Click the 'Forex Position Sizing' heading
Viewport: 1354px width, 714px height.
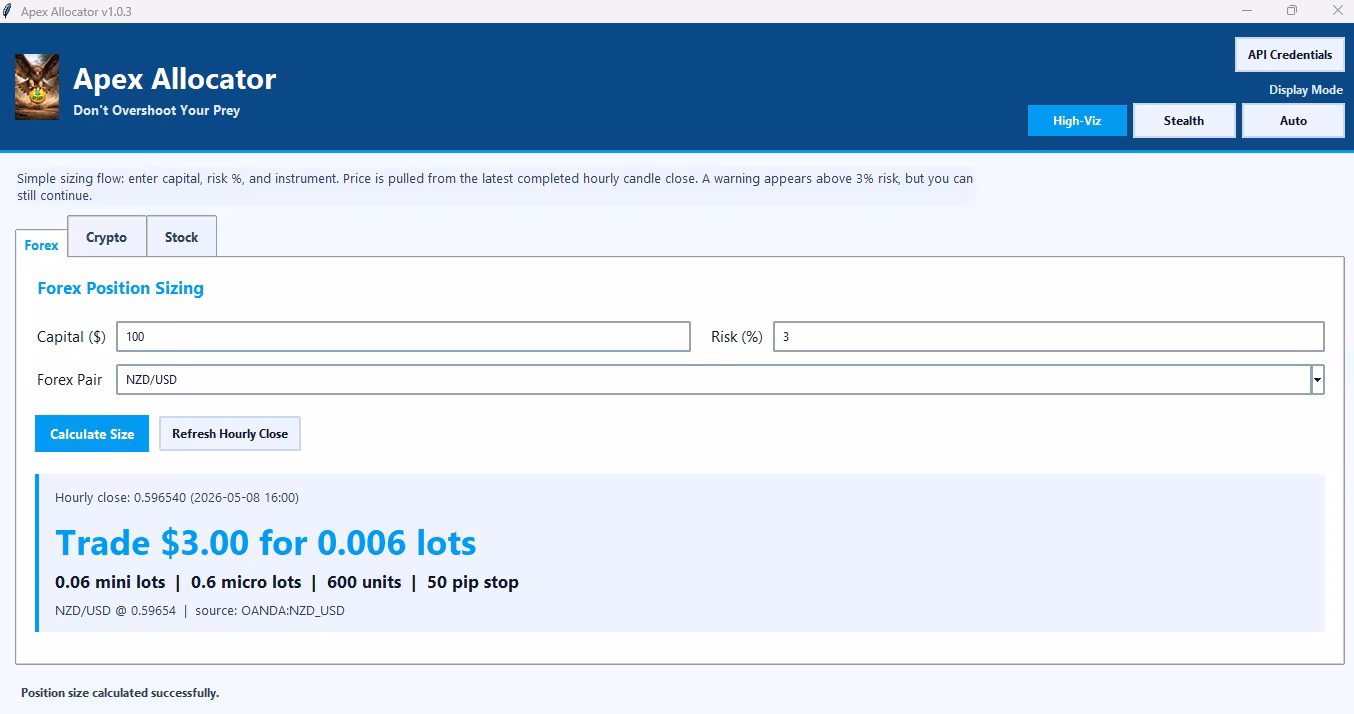pyautogui.click(x=120, y=288)
